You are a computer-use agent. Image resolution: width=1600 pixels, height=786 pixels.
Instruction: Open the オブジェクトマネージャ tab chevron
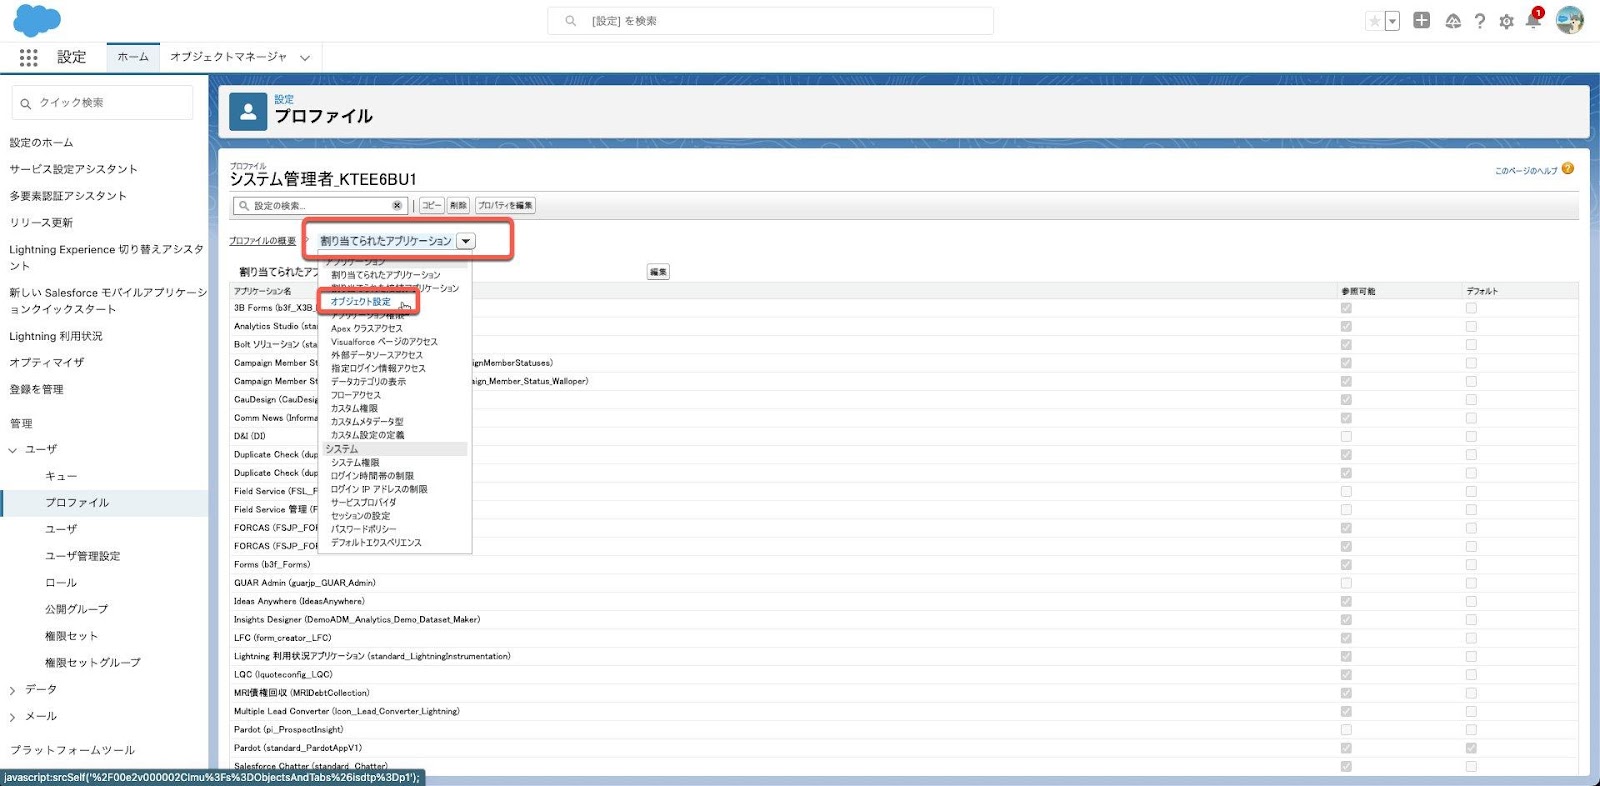tap(305, 58)
